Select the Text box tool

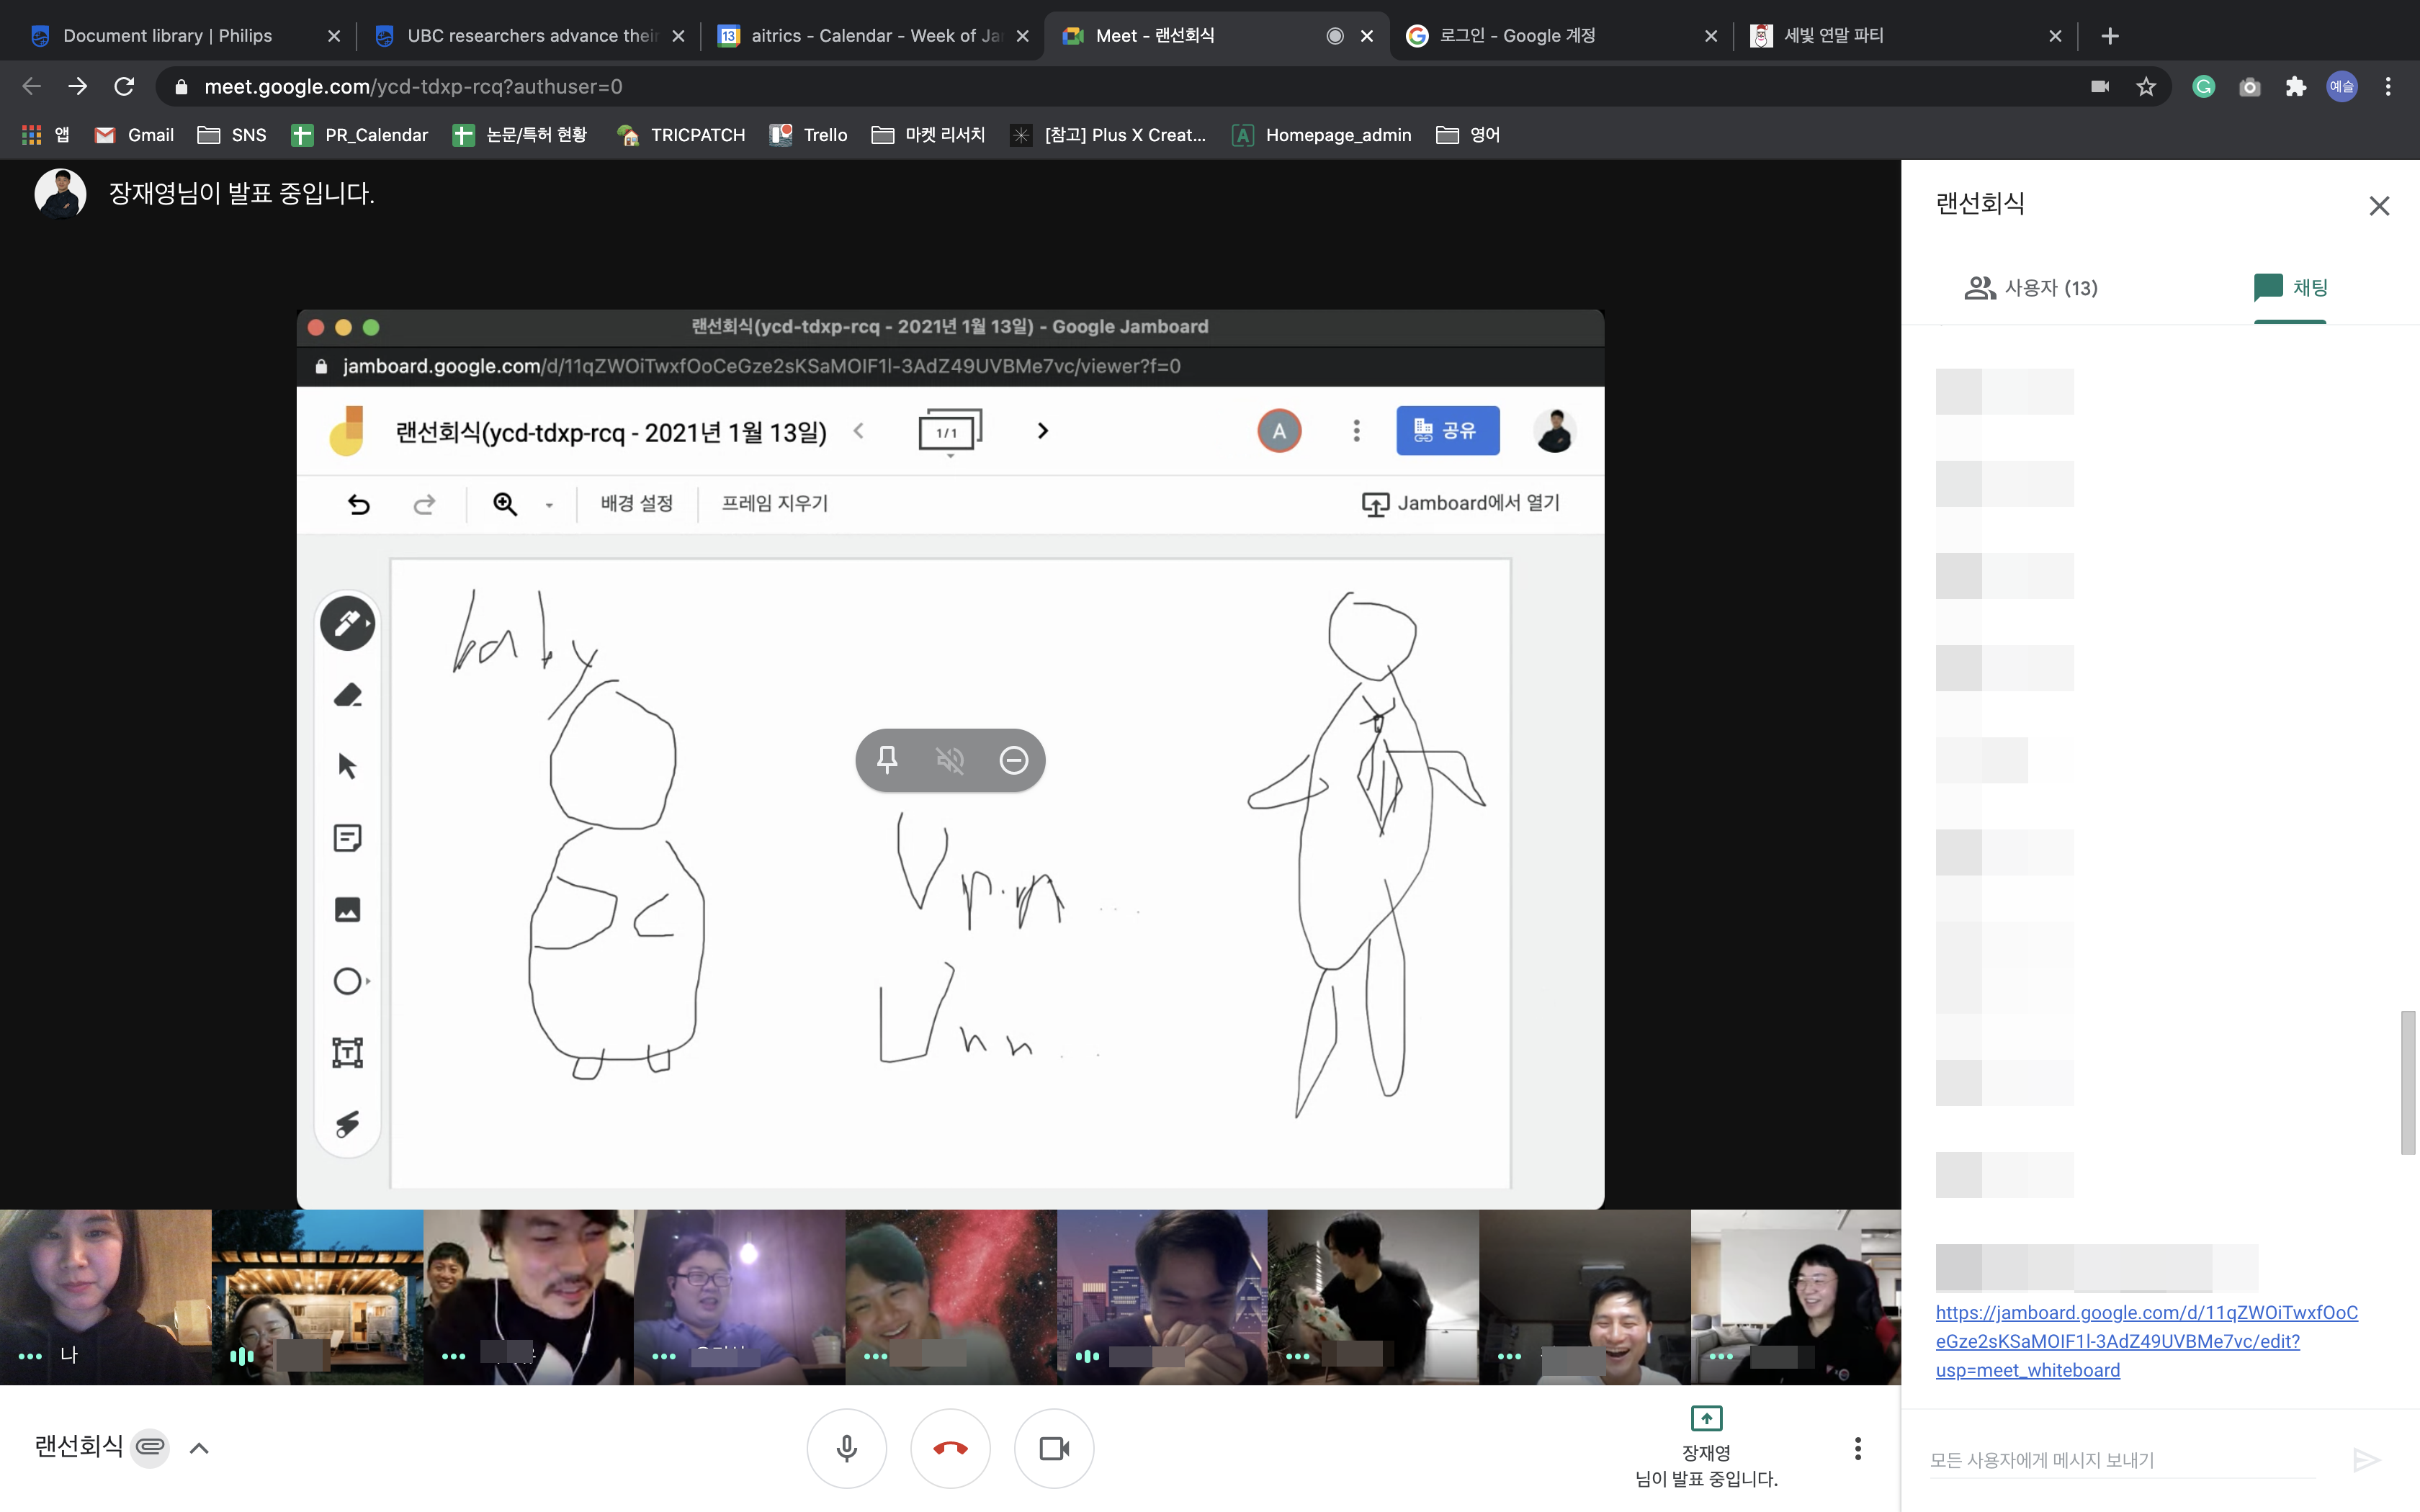[347, 1052]
